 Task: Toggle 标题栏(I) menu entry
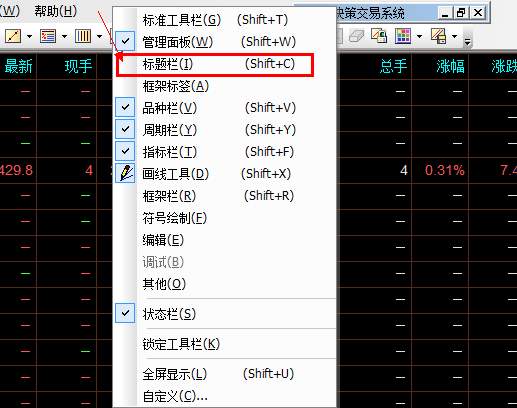(224, 64)
